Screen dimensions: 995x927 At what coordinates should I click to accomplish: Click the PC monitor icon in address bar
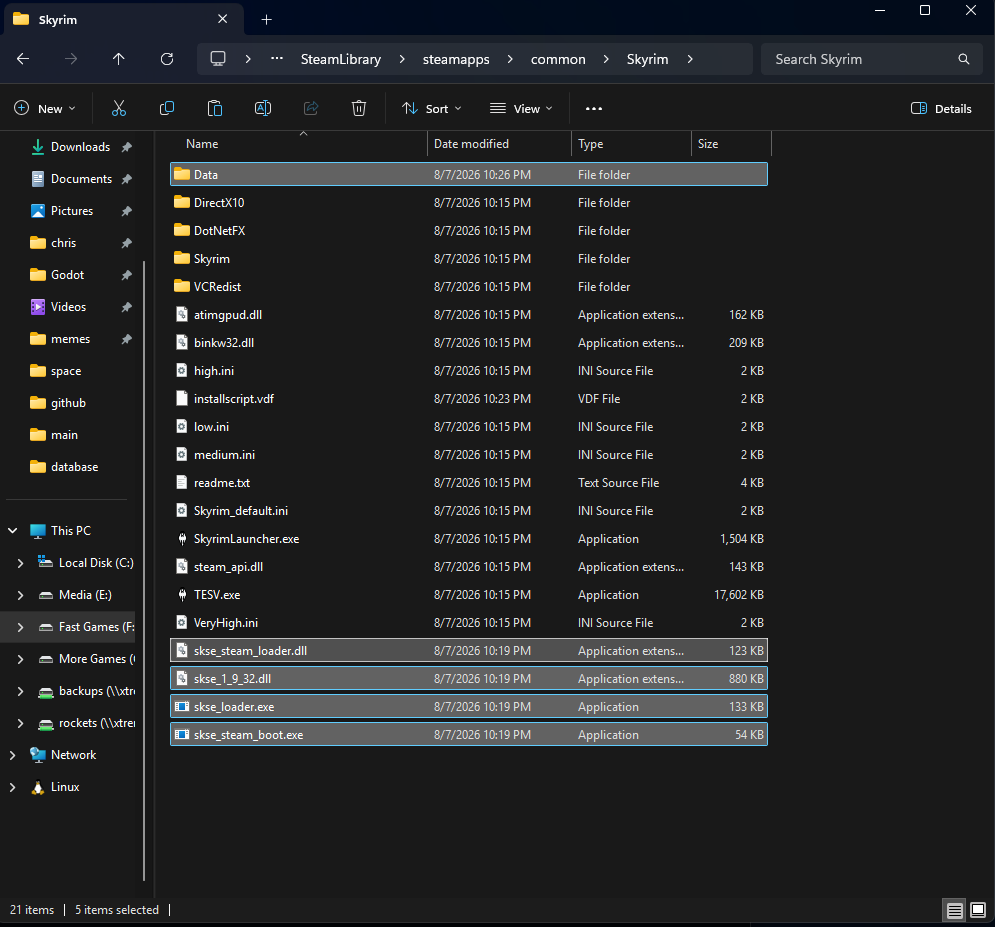[x=218, y=59]
